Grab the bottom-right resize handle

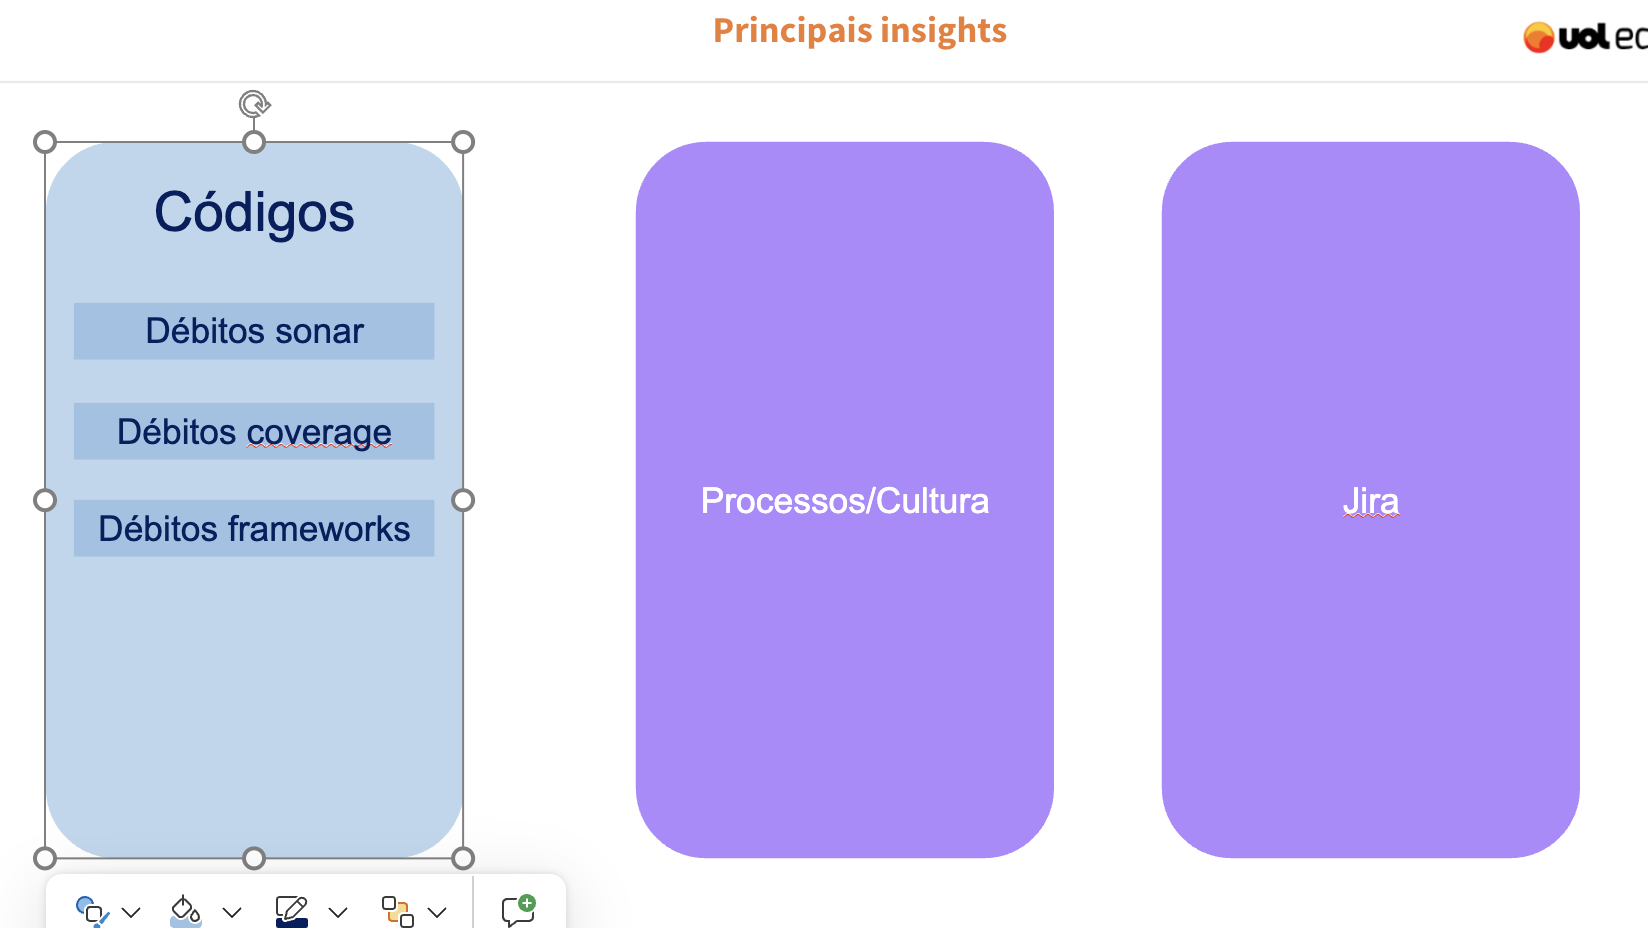(463, 858)
